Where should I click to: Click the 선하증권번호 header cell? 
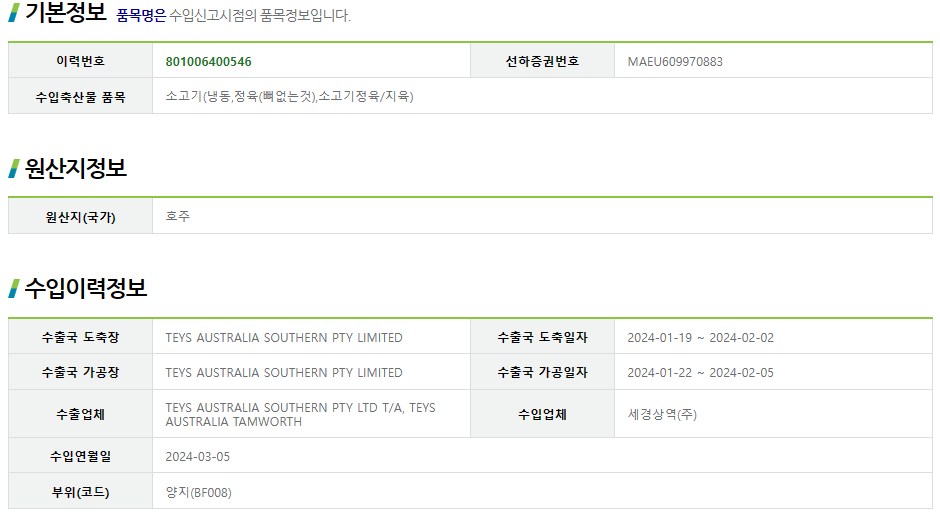542,61
